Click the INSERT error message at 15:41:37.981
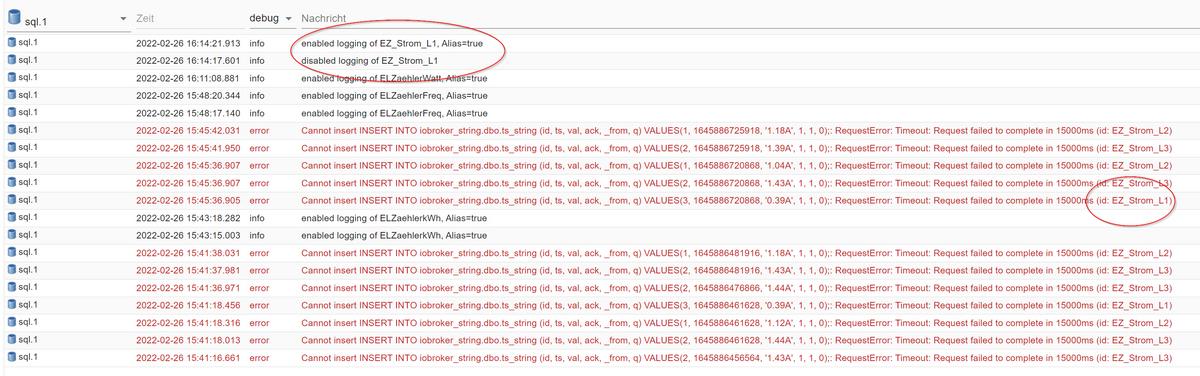 (x=737, y=270)
